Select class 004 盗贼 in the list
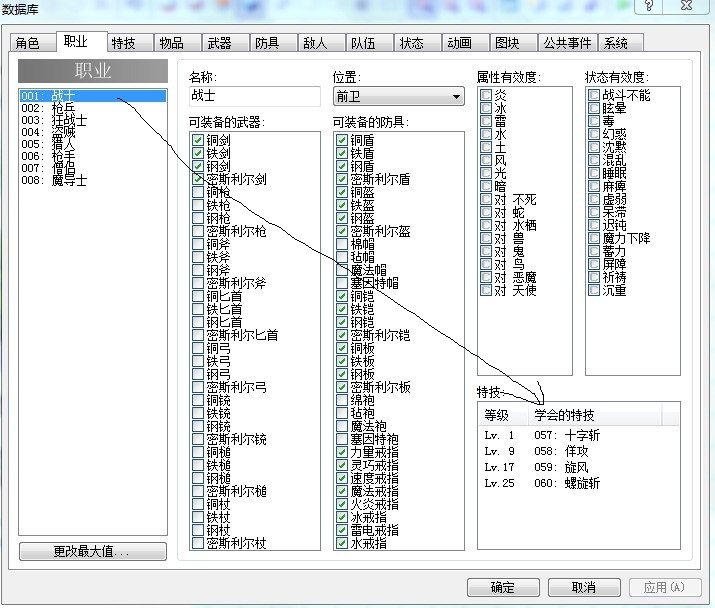The height and width of the screenshot is (608, 715). (93, 132)
